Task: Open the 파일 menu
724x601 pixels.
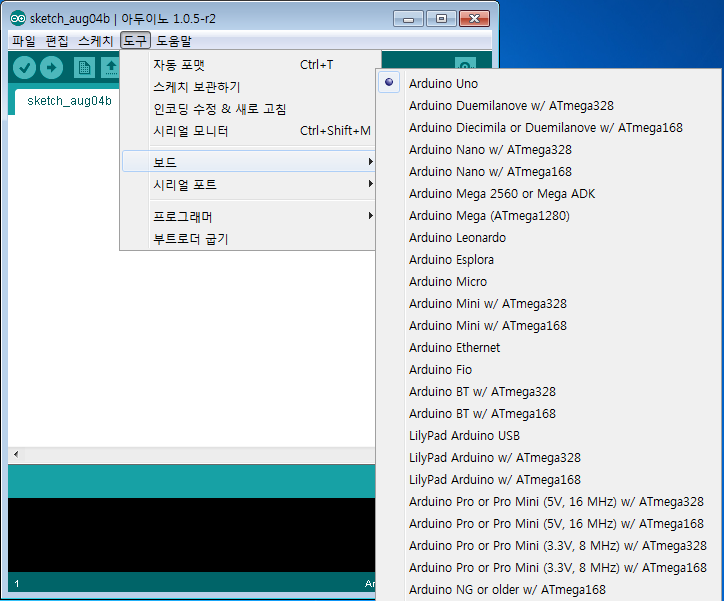Action: point(24,41)
